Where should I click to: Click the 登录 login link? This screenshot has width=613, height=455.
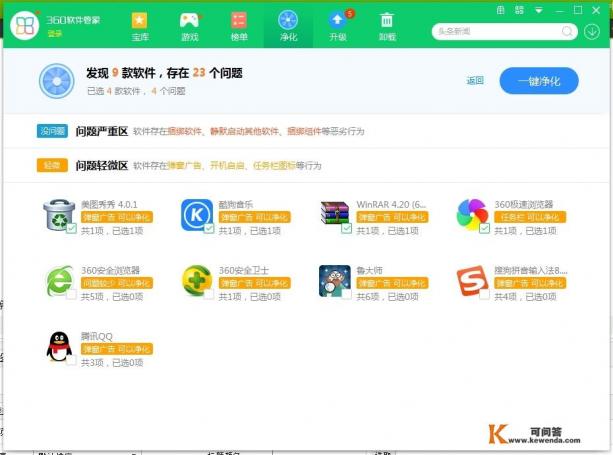54,34
